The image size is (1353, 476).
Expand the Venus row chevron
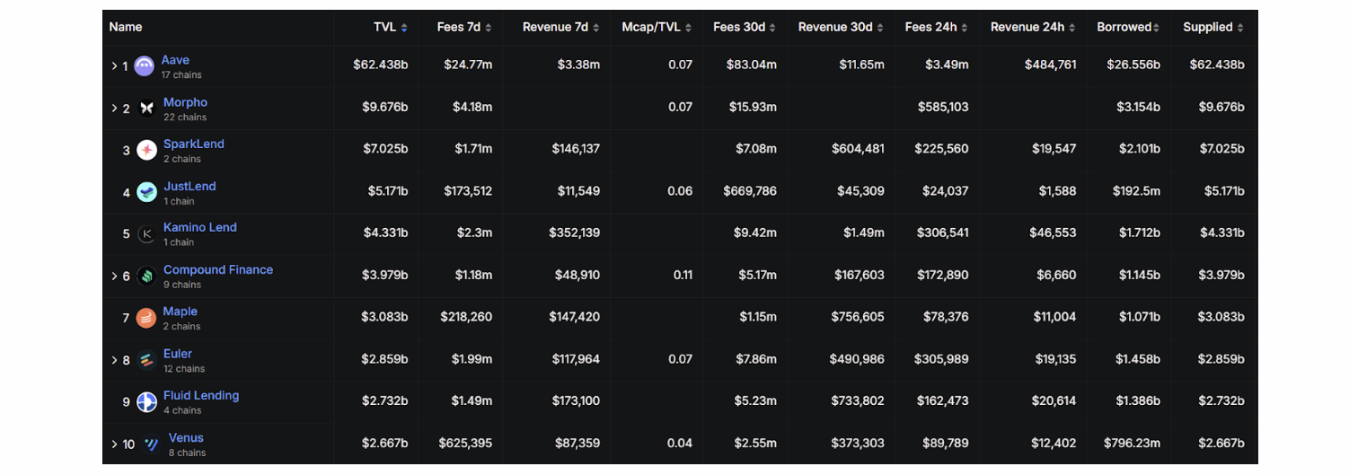[114, 444]
